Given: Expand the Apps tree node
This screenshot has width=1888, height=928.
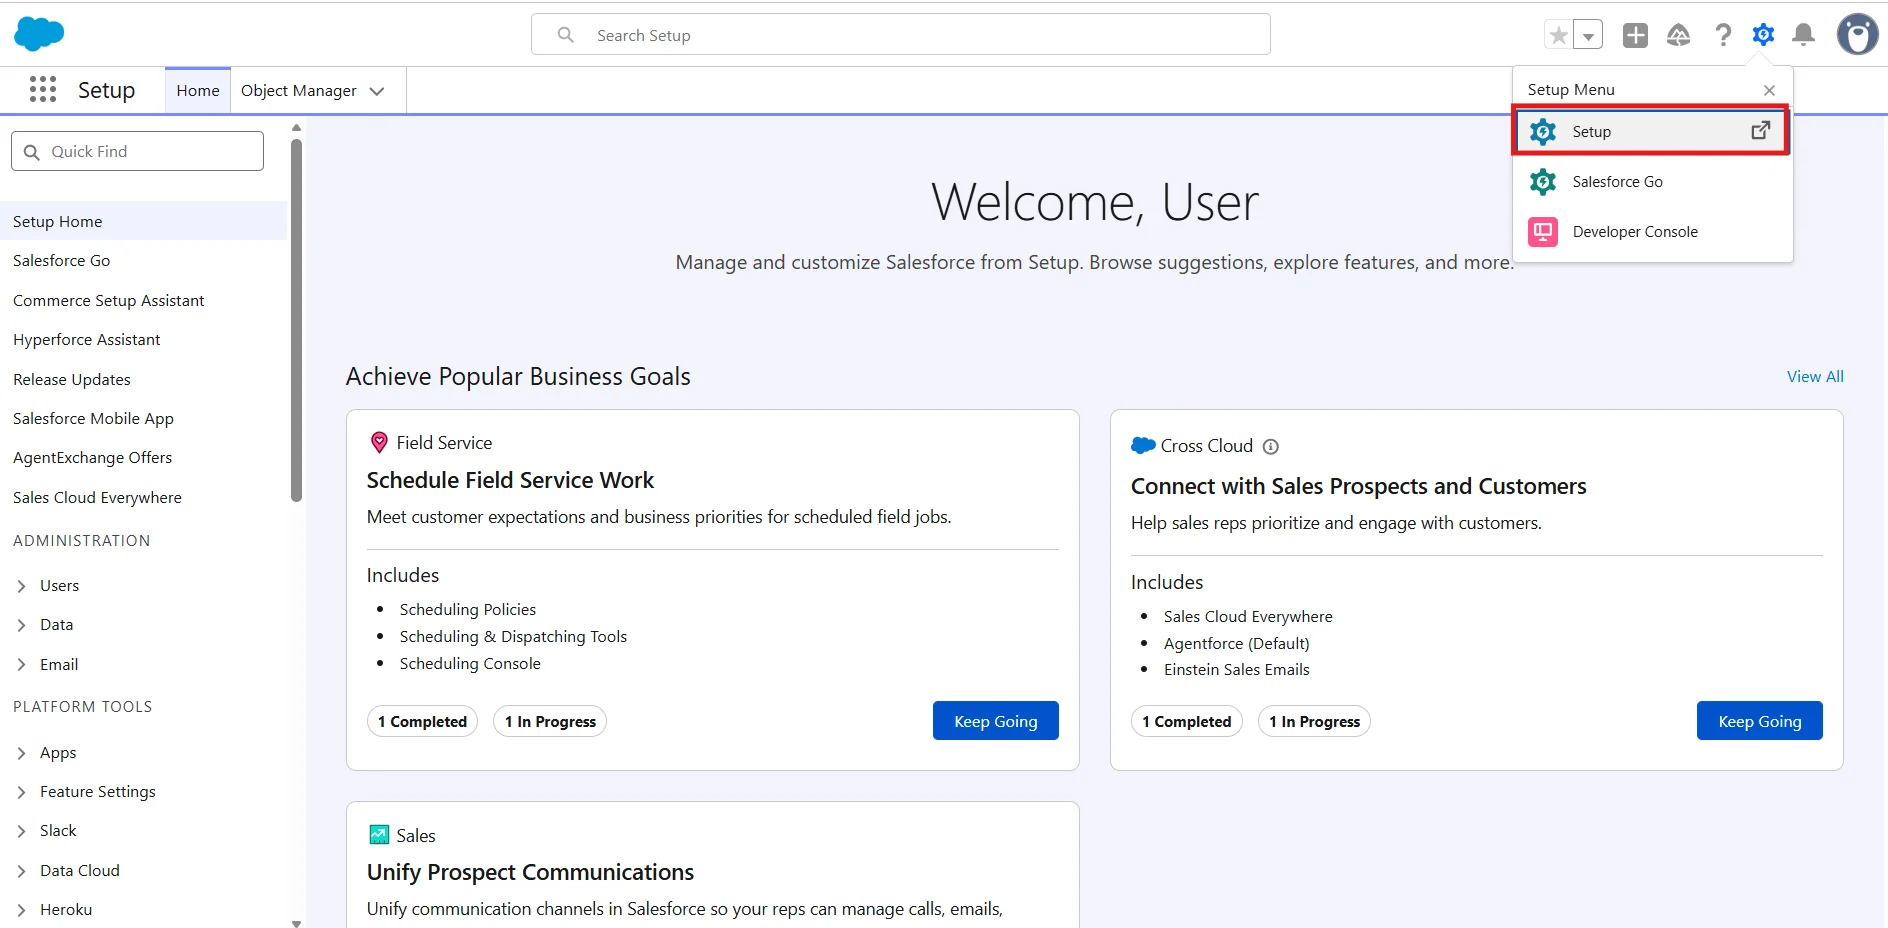Looking at the screenshot, I should 21,753.
